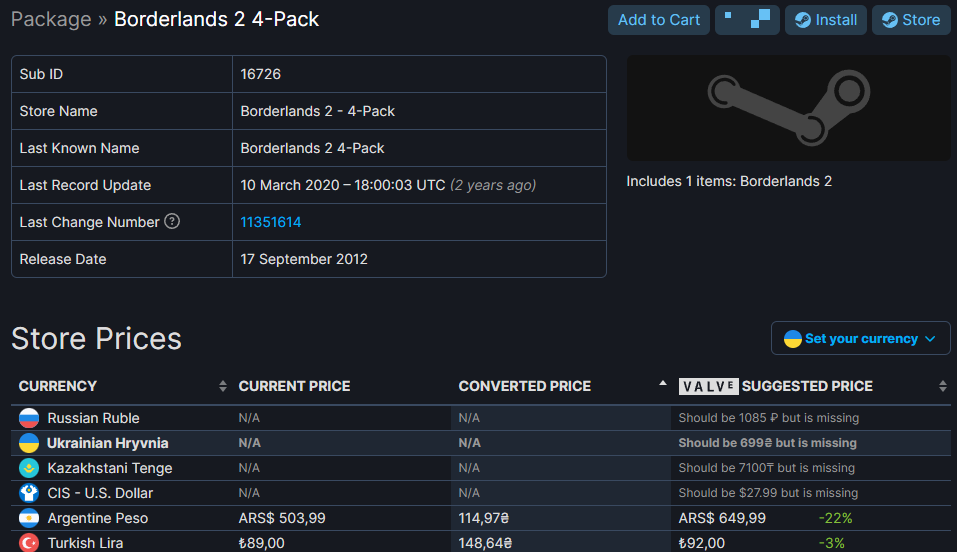957x552 pixels.
Task: Click the -22% price difference
Action: pos(835,518)
